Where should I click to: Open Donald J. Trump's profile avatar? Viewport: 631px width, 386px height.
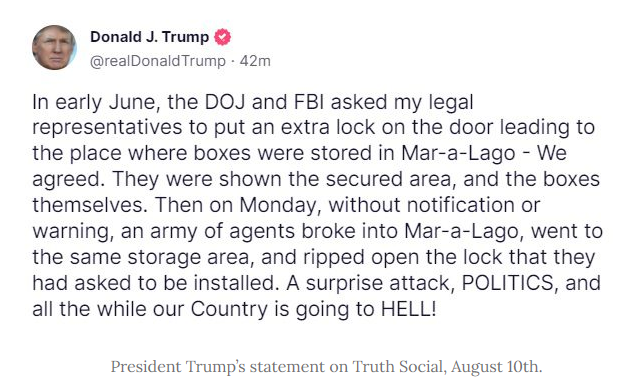54,47
